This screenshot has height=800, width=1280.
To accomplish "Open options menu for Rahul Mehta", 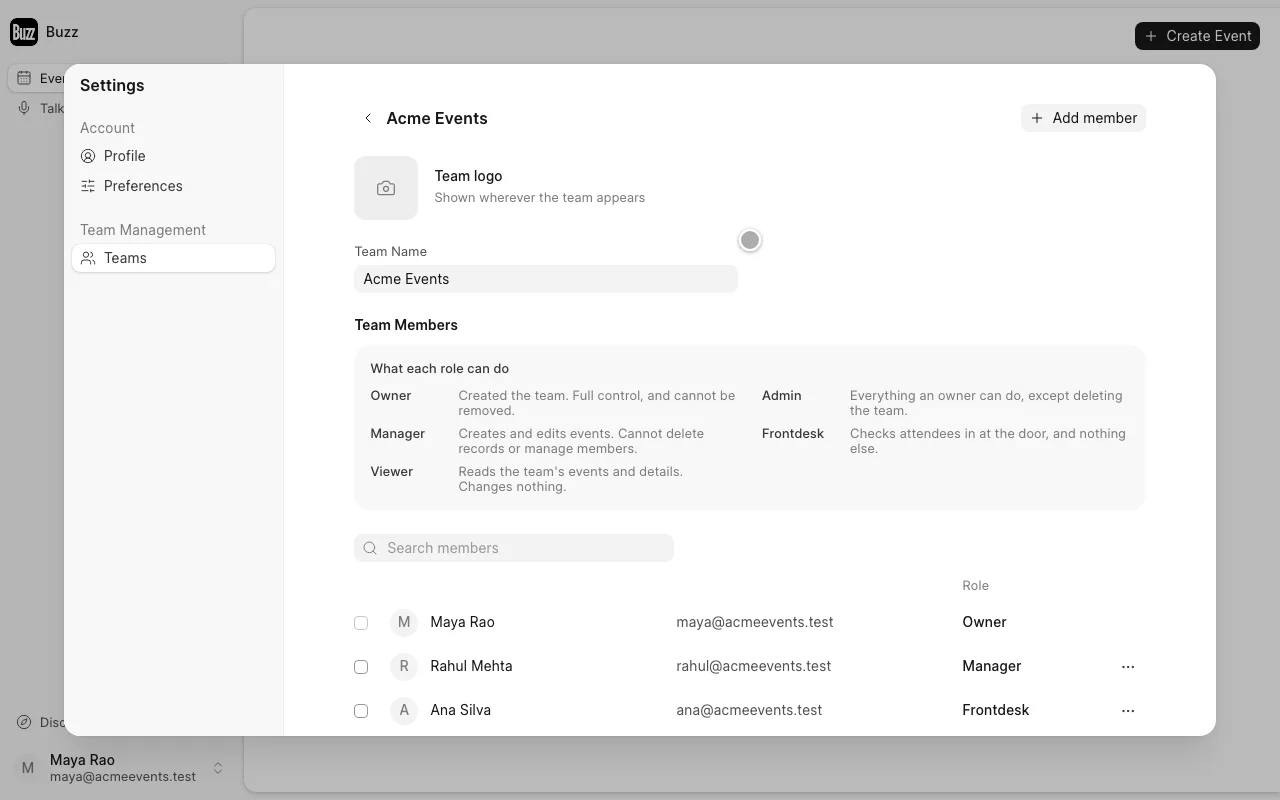I will point(1128,666).
